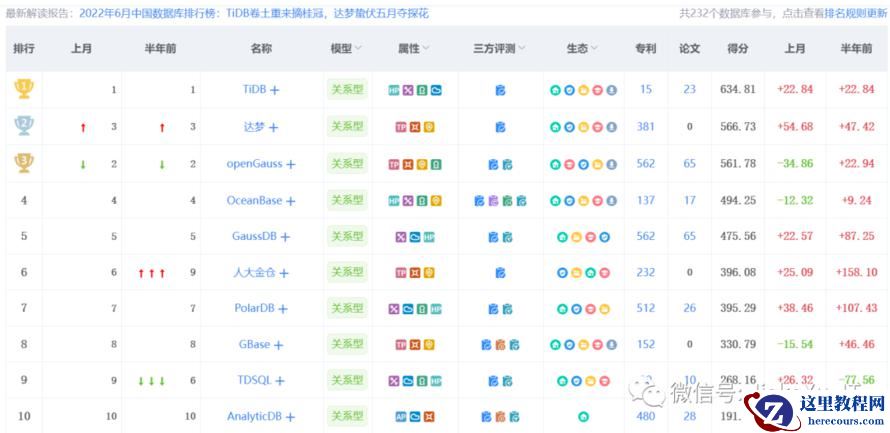Viewport: 890px width, 433px height.
Task: Open the TiDB database name link
Action: [x=254, y=90]
